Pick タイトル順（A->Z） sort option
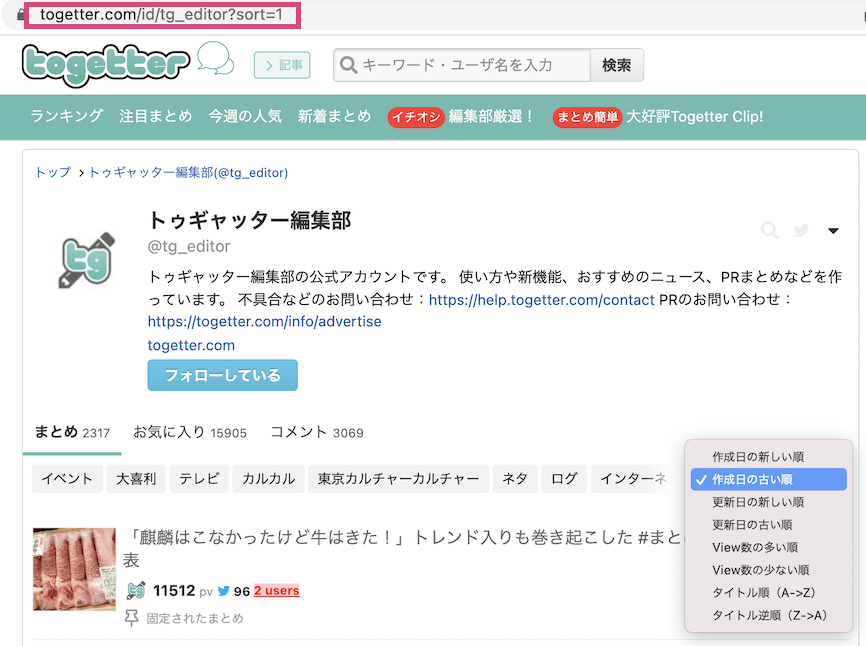This screenshot has height=646, width=866. point(762,593)
